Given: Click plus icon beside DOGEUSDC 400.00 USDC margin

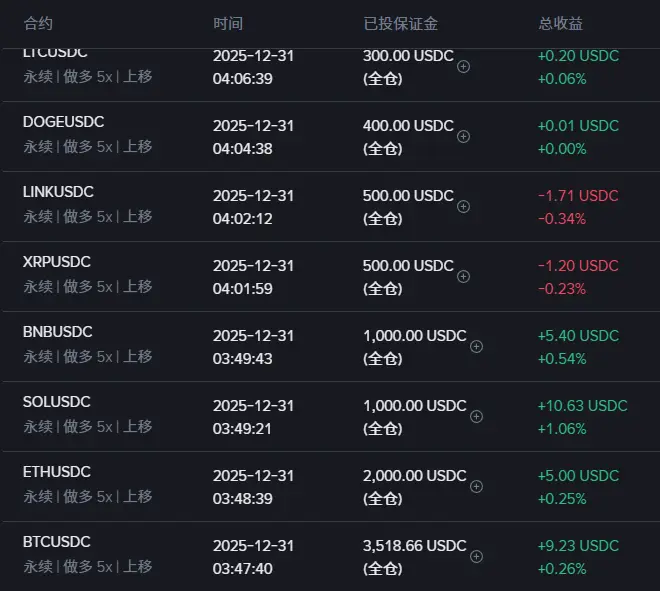Looking at the screenshot, I should point(463,137).
